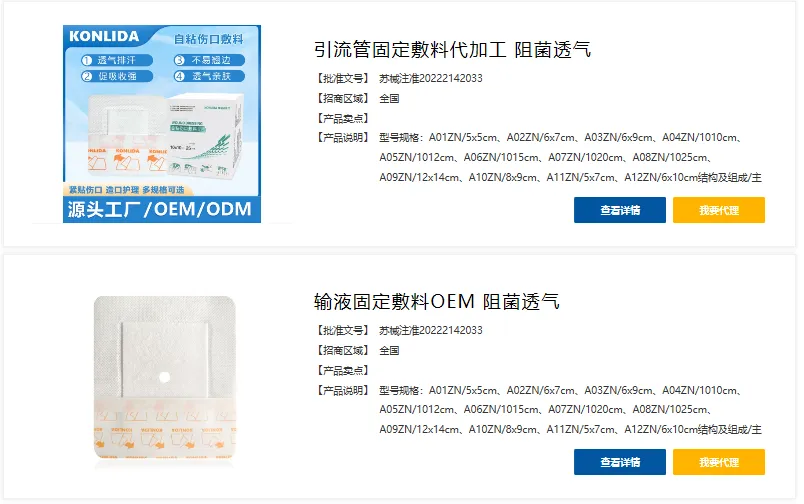Click the 产品说明 specifications text of 引流管固定敷料

570,157
